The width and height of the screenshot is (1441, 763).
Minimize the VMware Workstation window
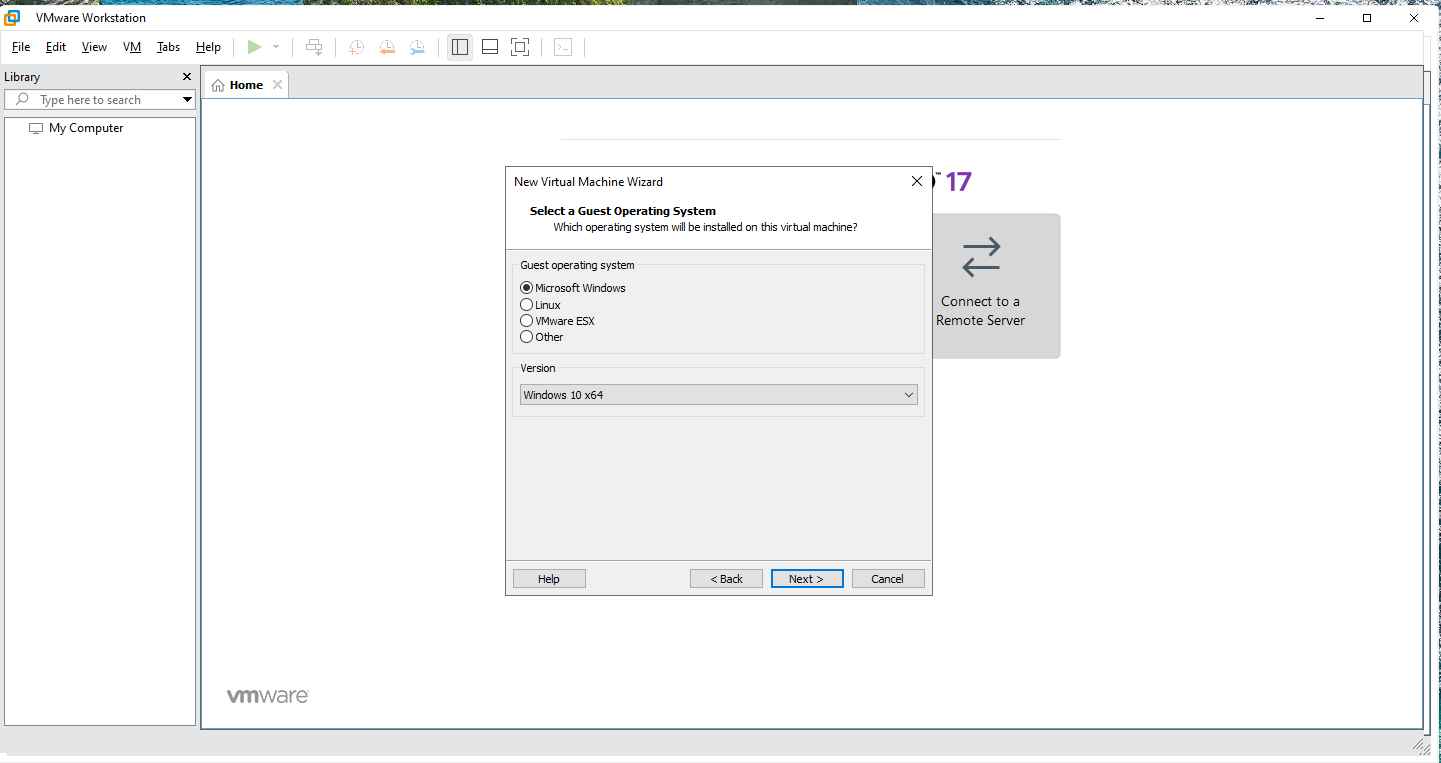(1321, 18)
